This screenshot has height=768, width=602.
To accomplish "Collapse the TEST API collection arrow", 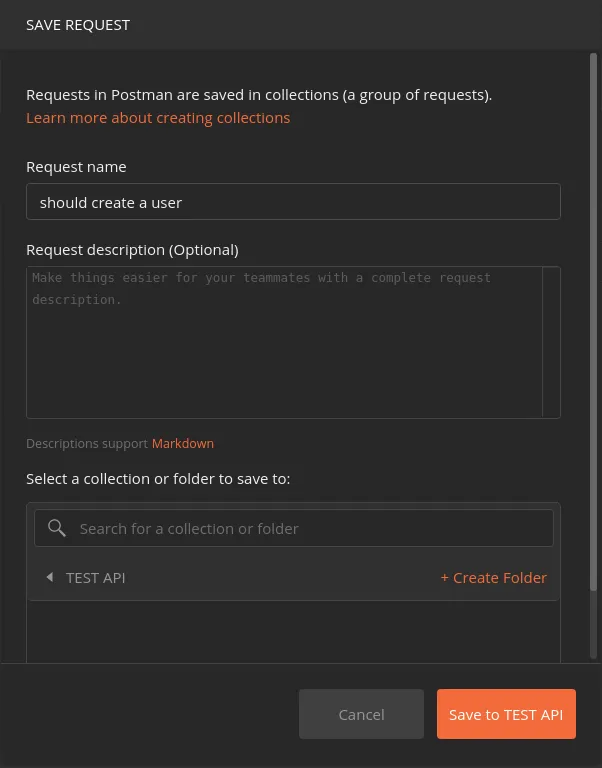I will (49, 577).
